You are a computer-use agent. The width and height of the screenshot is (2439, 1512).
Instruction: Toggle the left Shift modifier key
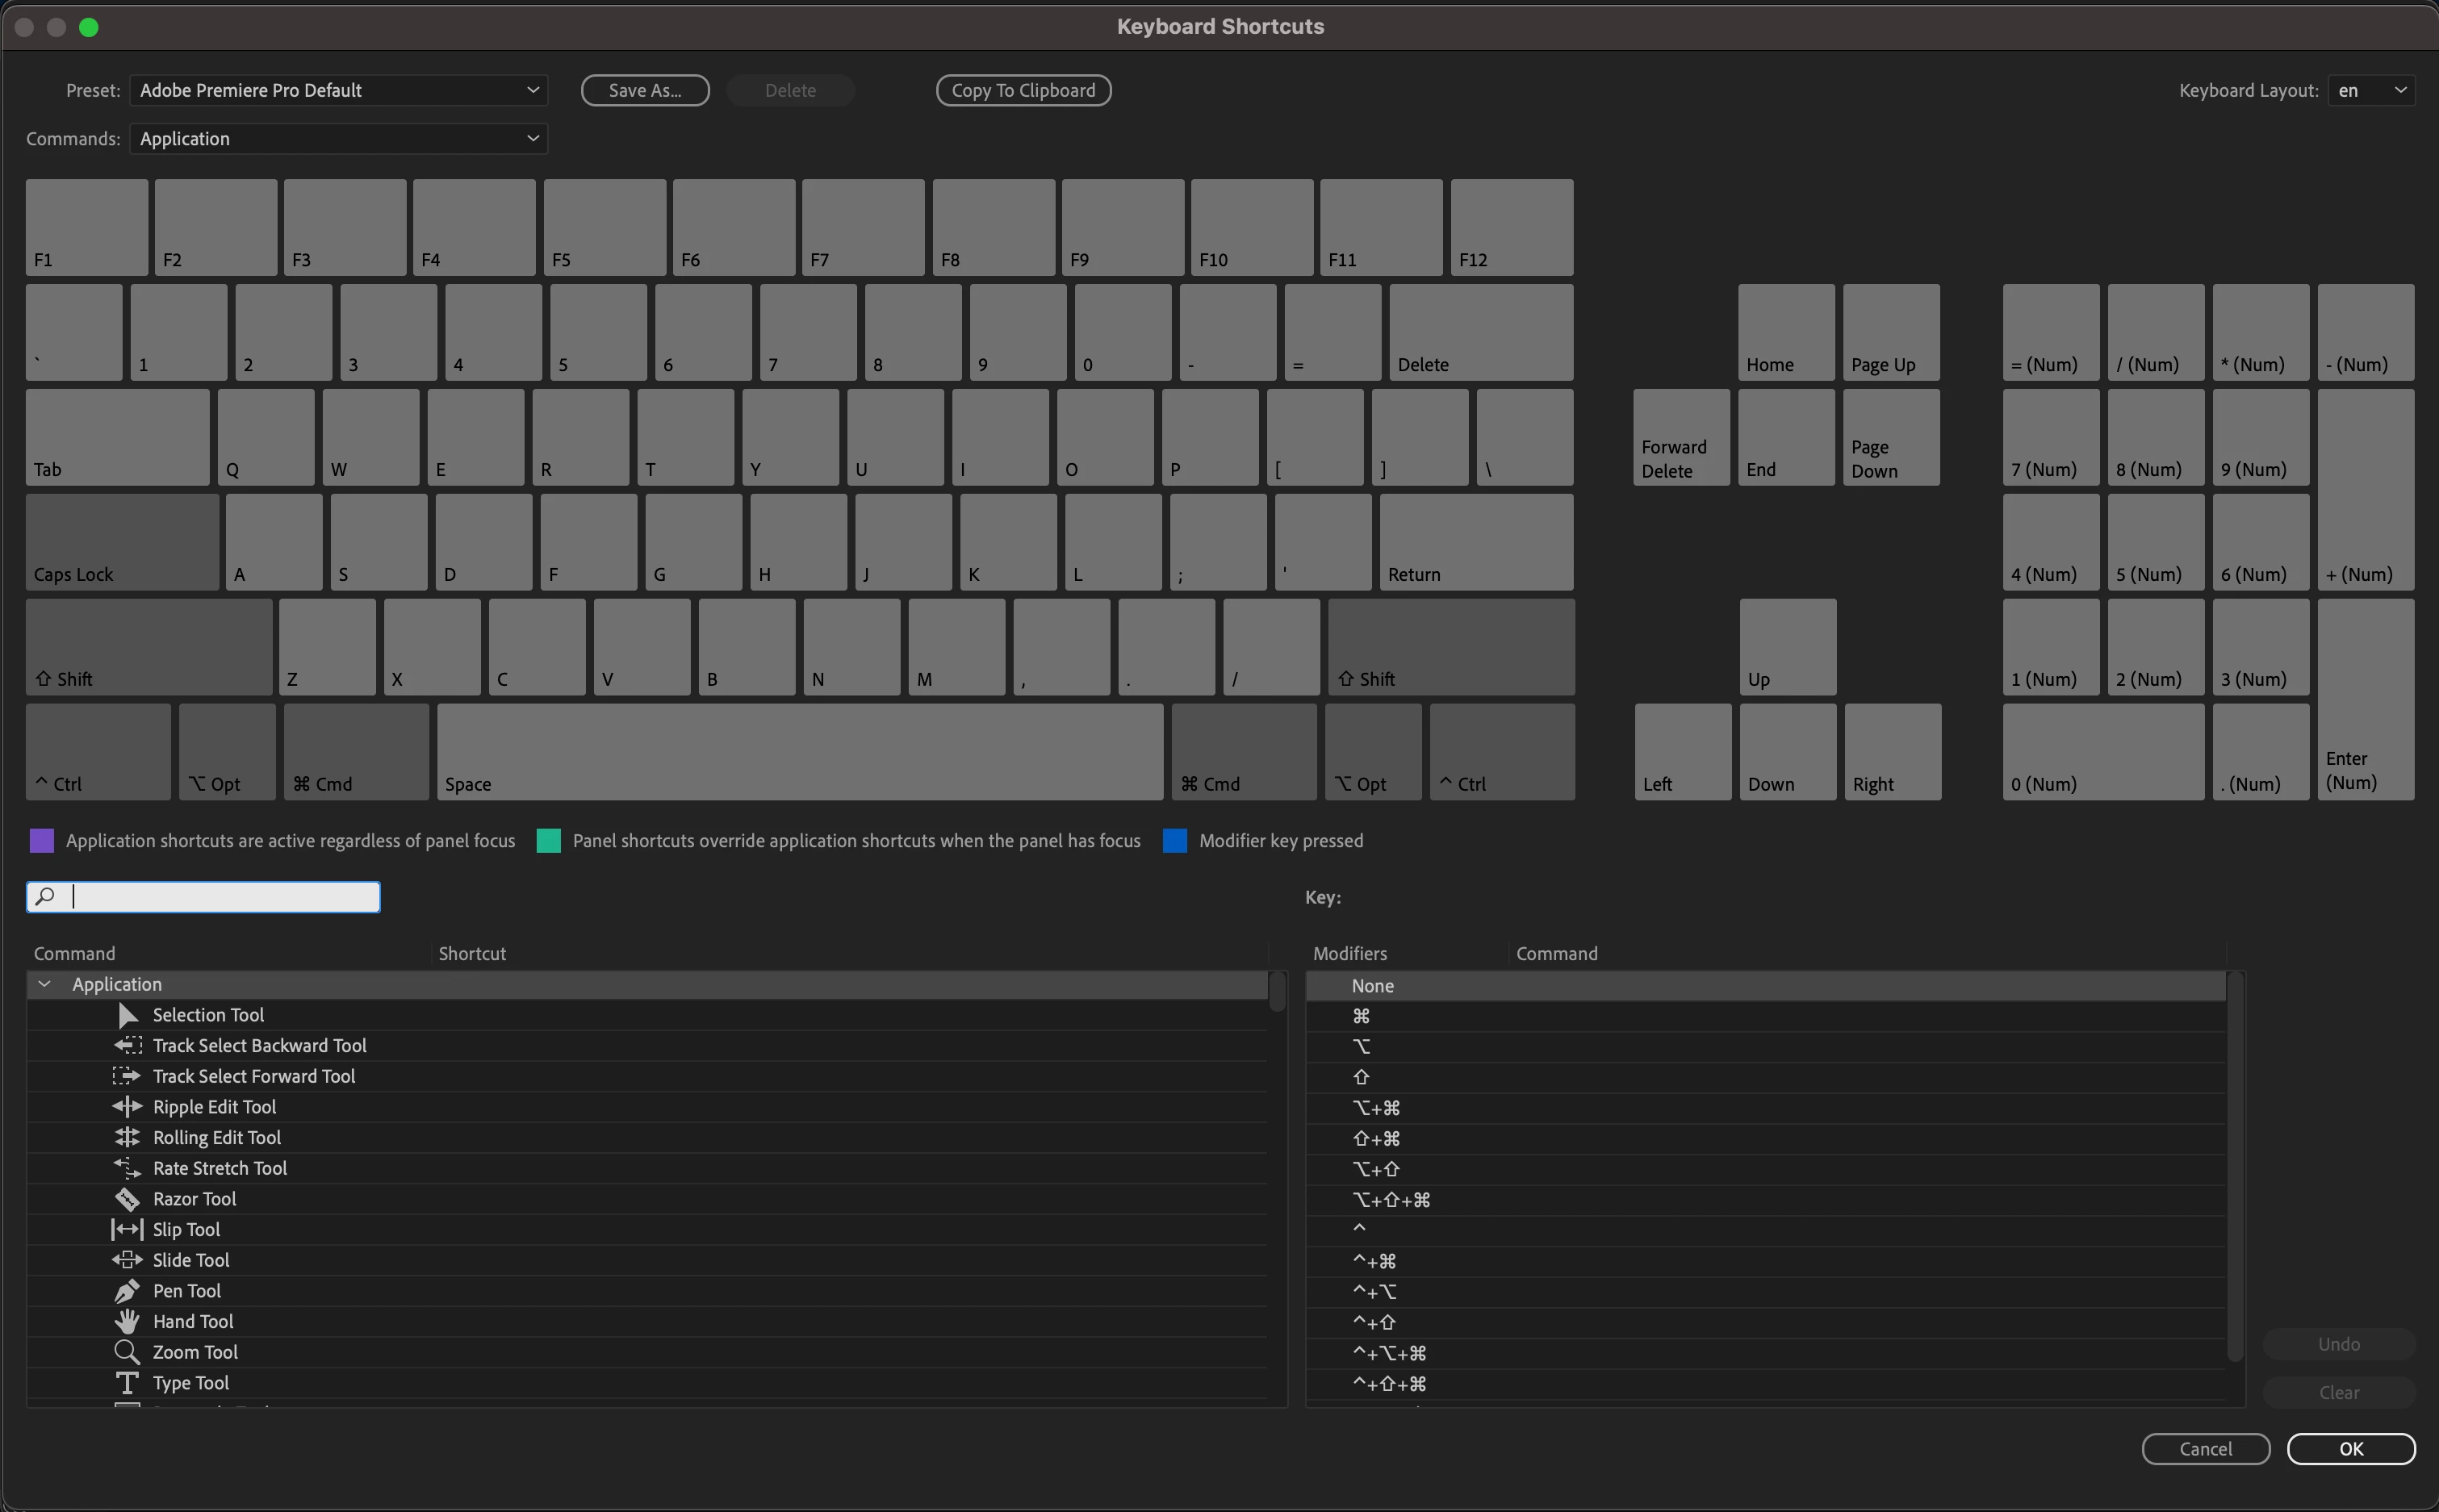tap(149, 647)
